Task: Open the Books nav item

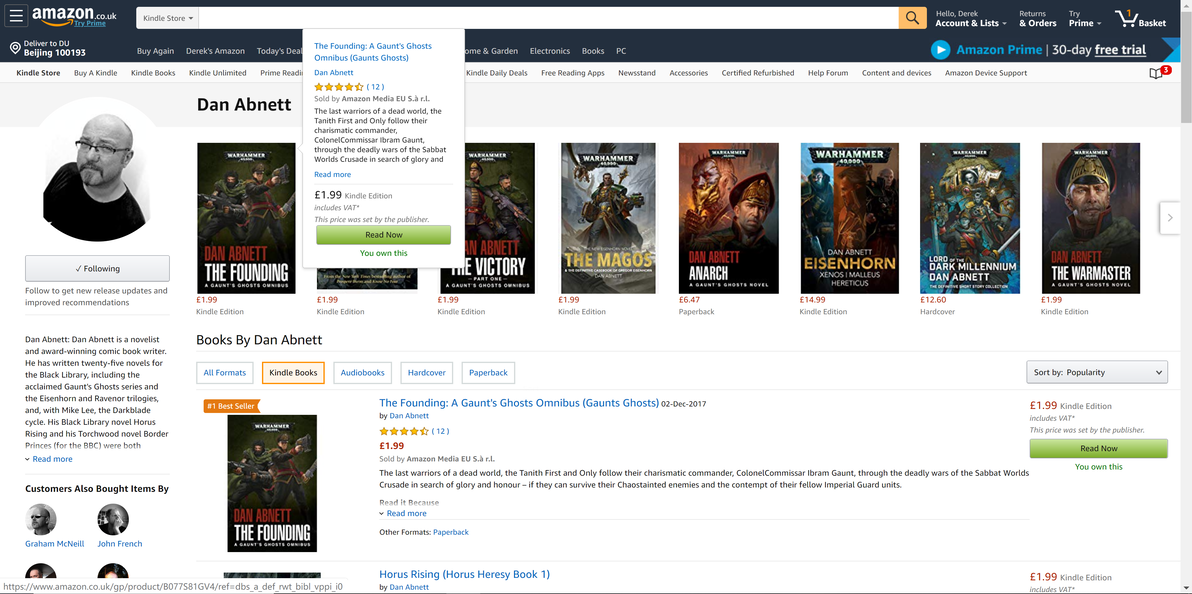Action: pos(593,51)
